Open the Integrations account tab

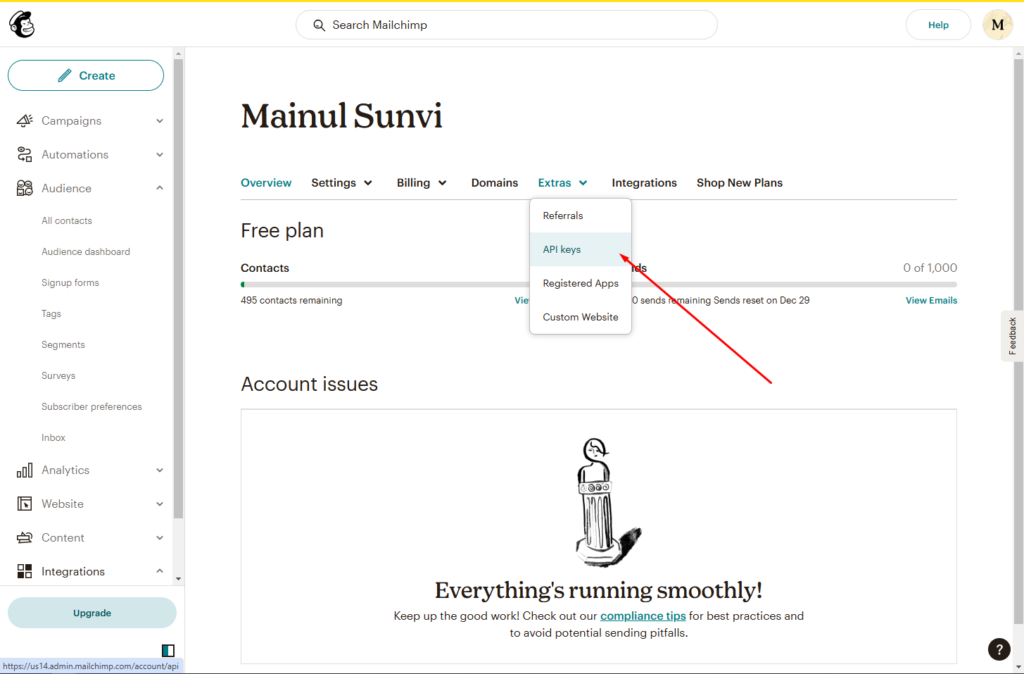click(x=644, y=183)
